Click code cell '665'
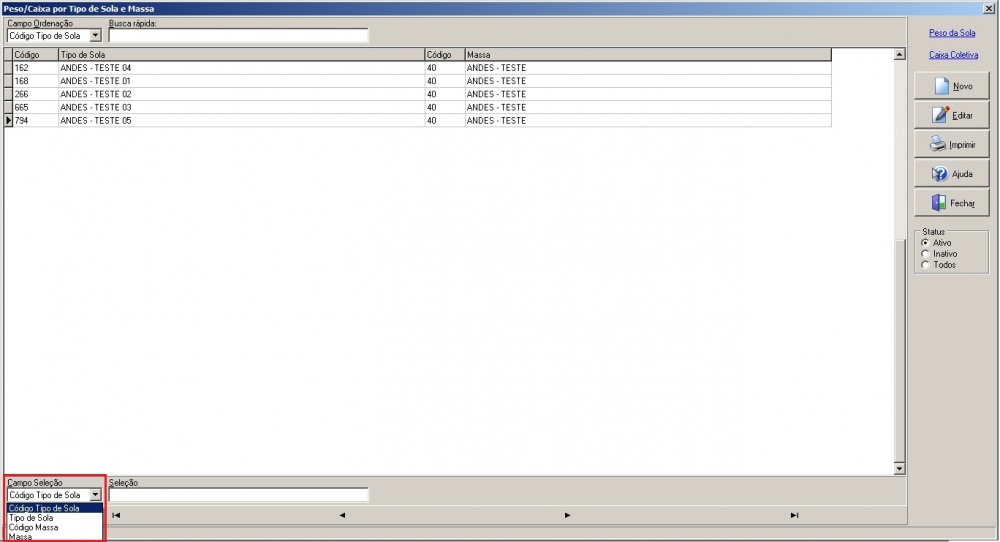The width and height of the screenshot is (1000, 542). tap(36, 107)
